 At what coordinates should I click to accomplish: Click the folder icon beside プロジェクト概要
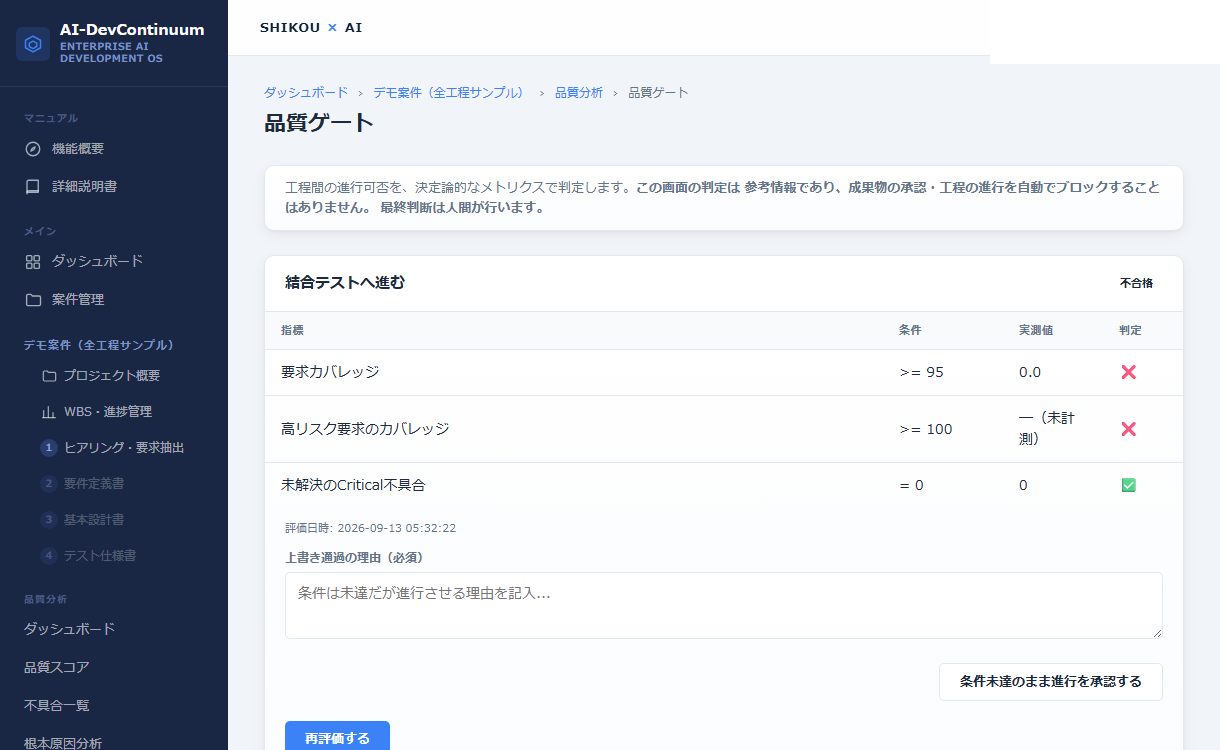pos(49,376)
